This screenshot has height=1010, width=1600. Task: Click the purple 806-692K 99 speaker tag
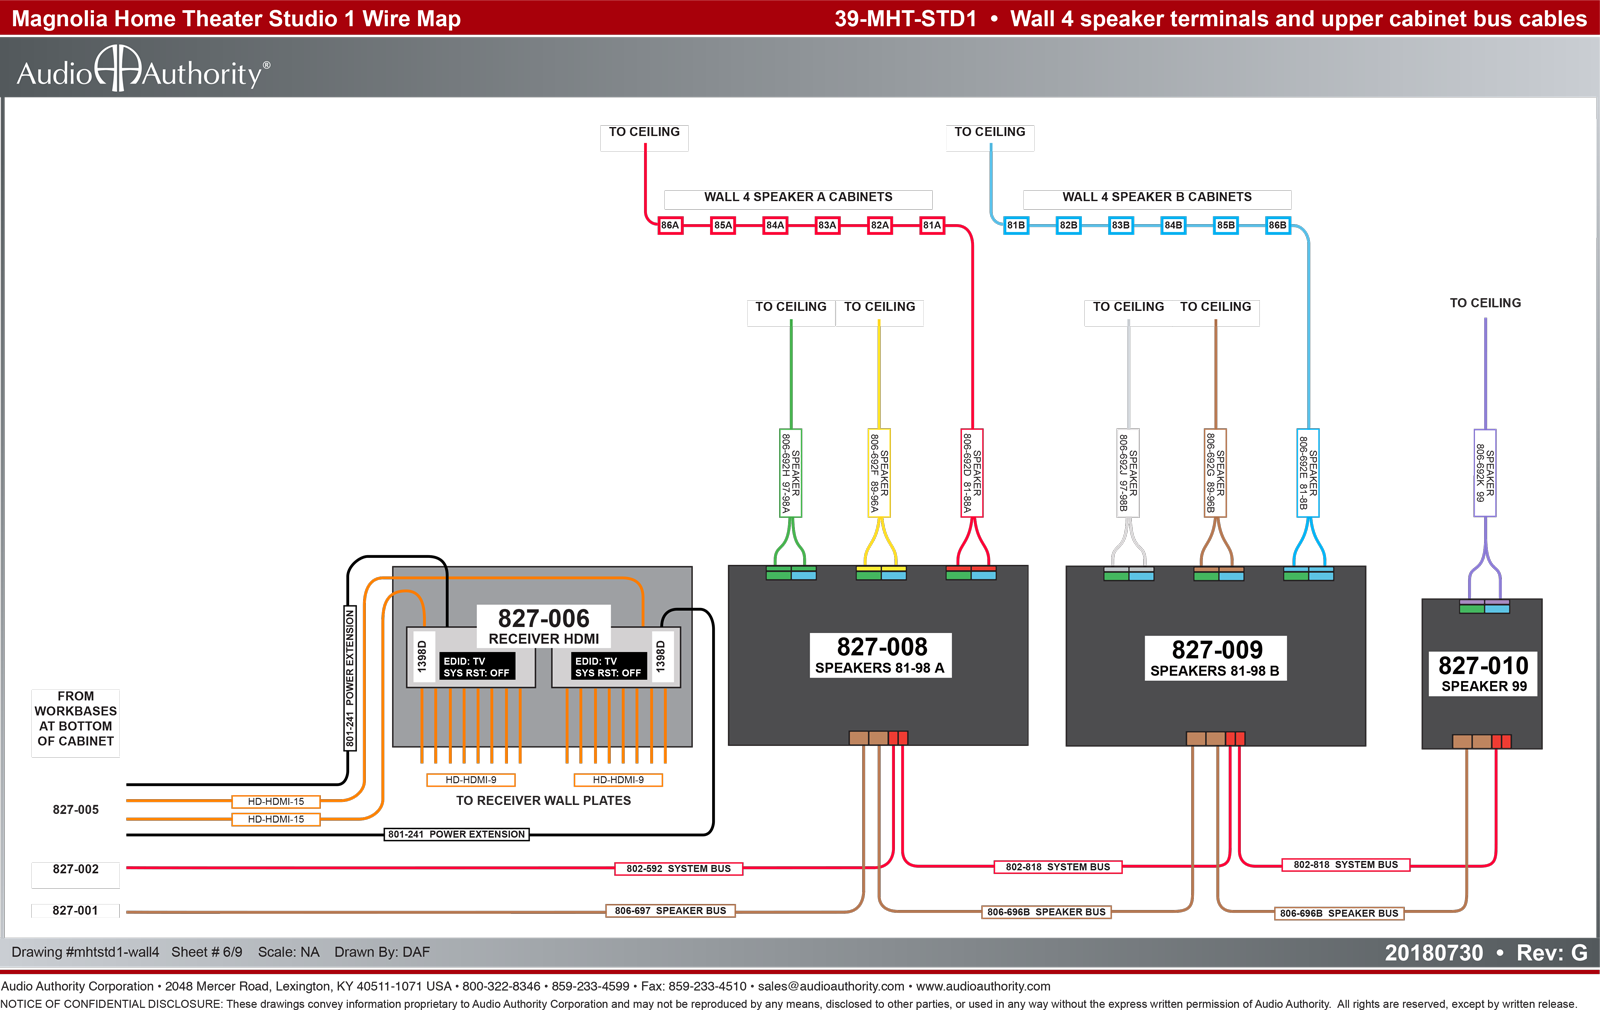(x=1485, y=473)
